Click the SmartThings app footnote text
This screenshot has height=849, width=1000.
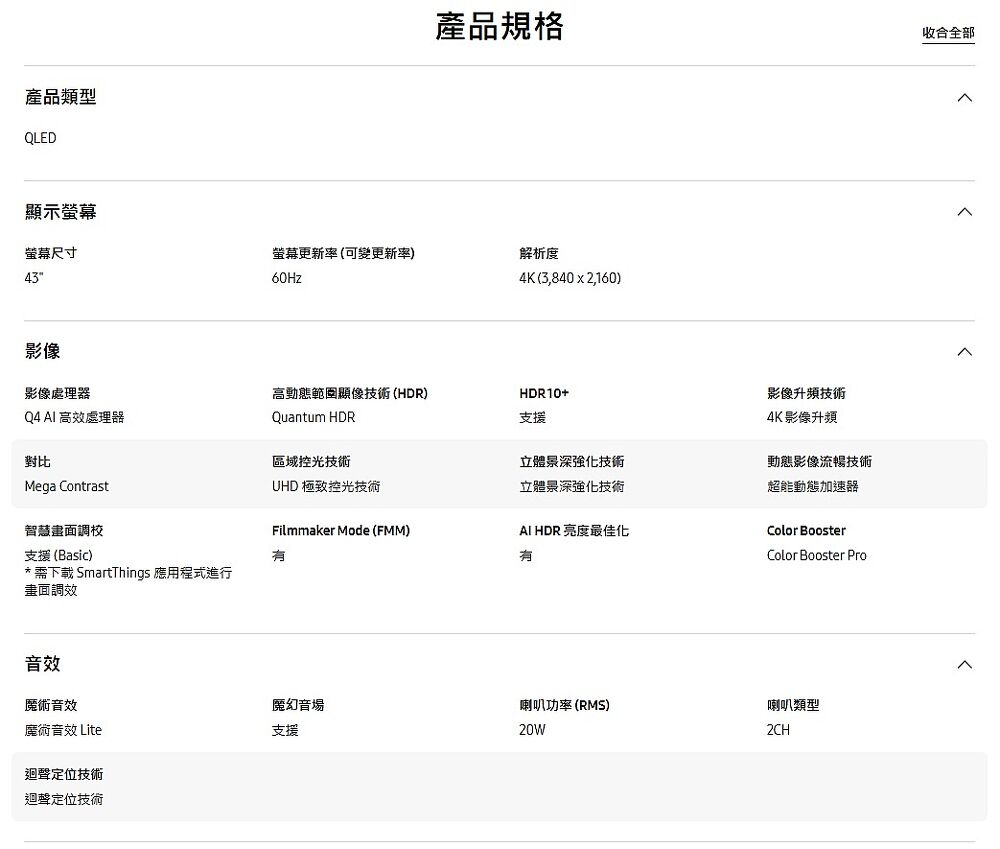coord(128,581)
